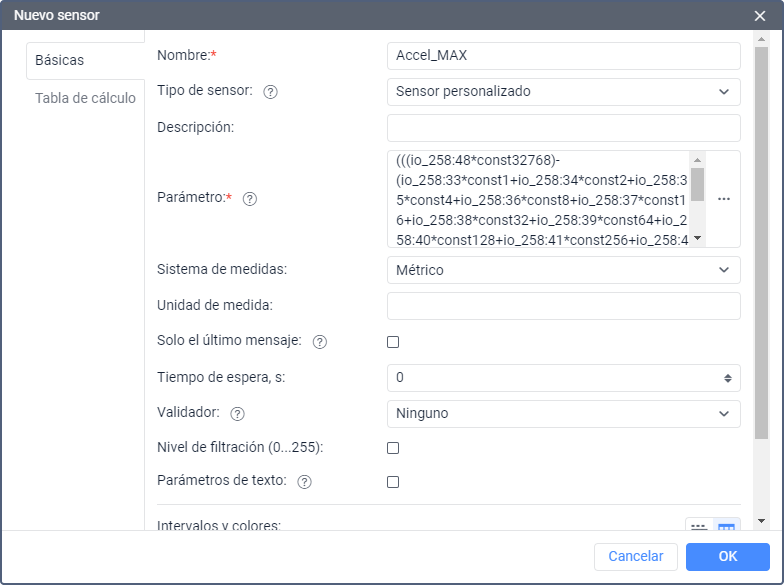The width and height of the screenshot is (784, 585).
Task: Click the Validador help question mark
Action: [238, 414]
